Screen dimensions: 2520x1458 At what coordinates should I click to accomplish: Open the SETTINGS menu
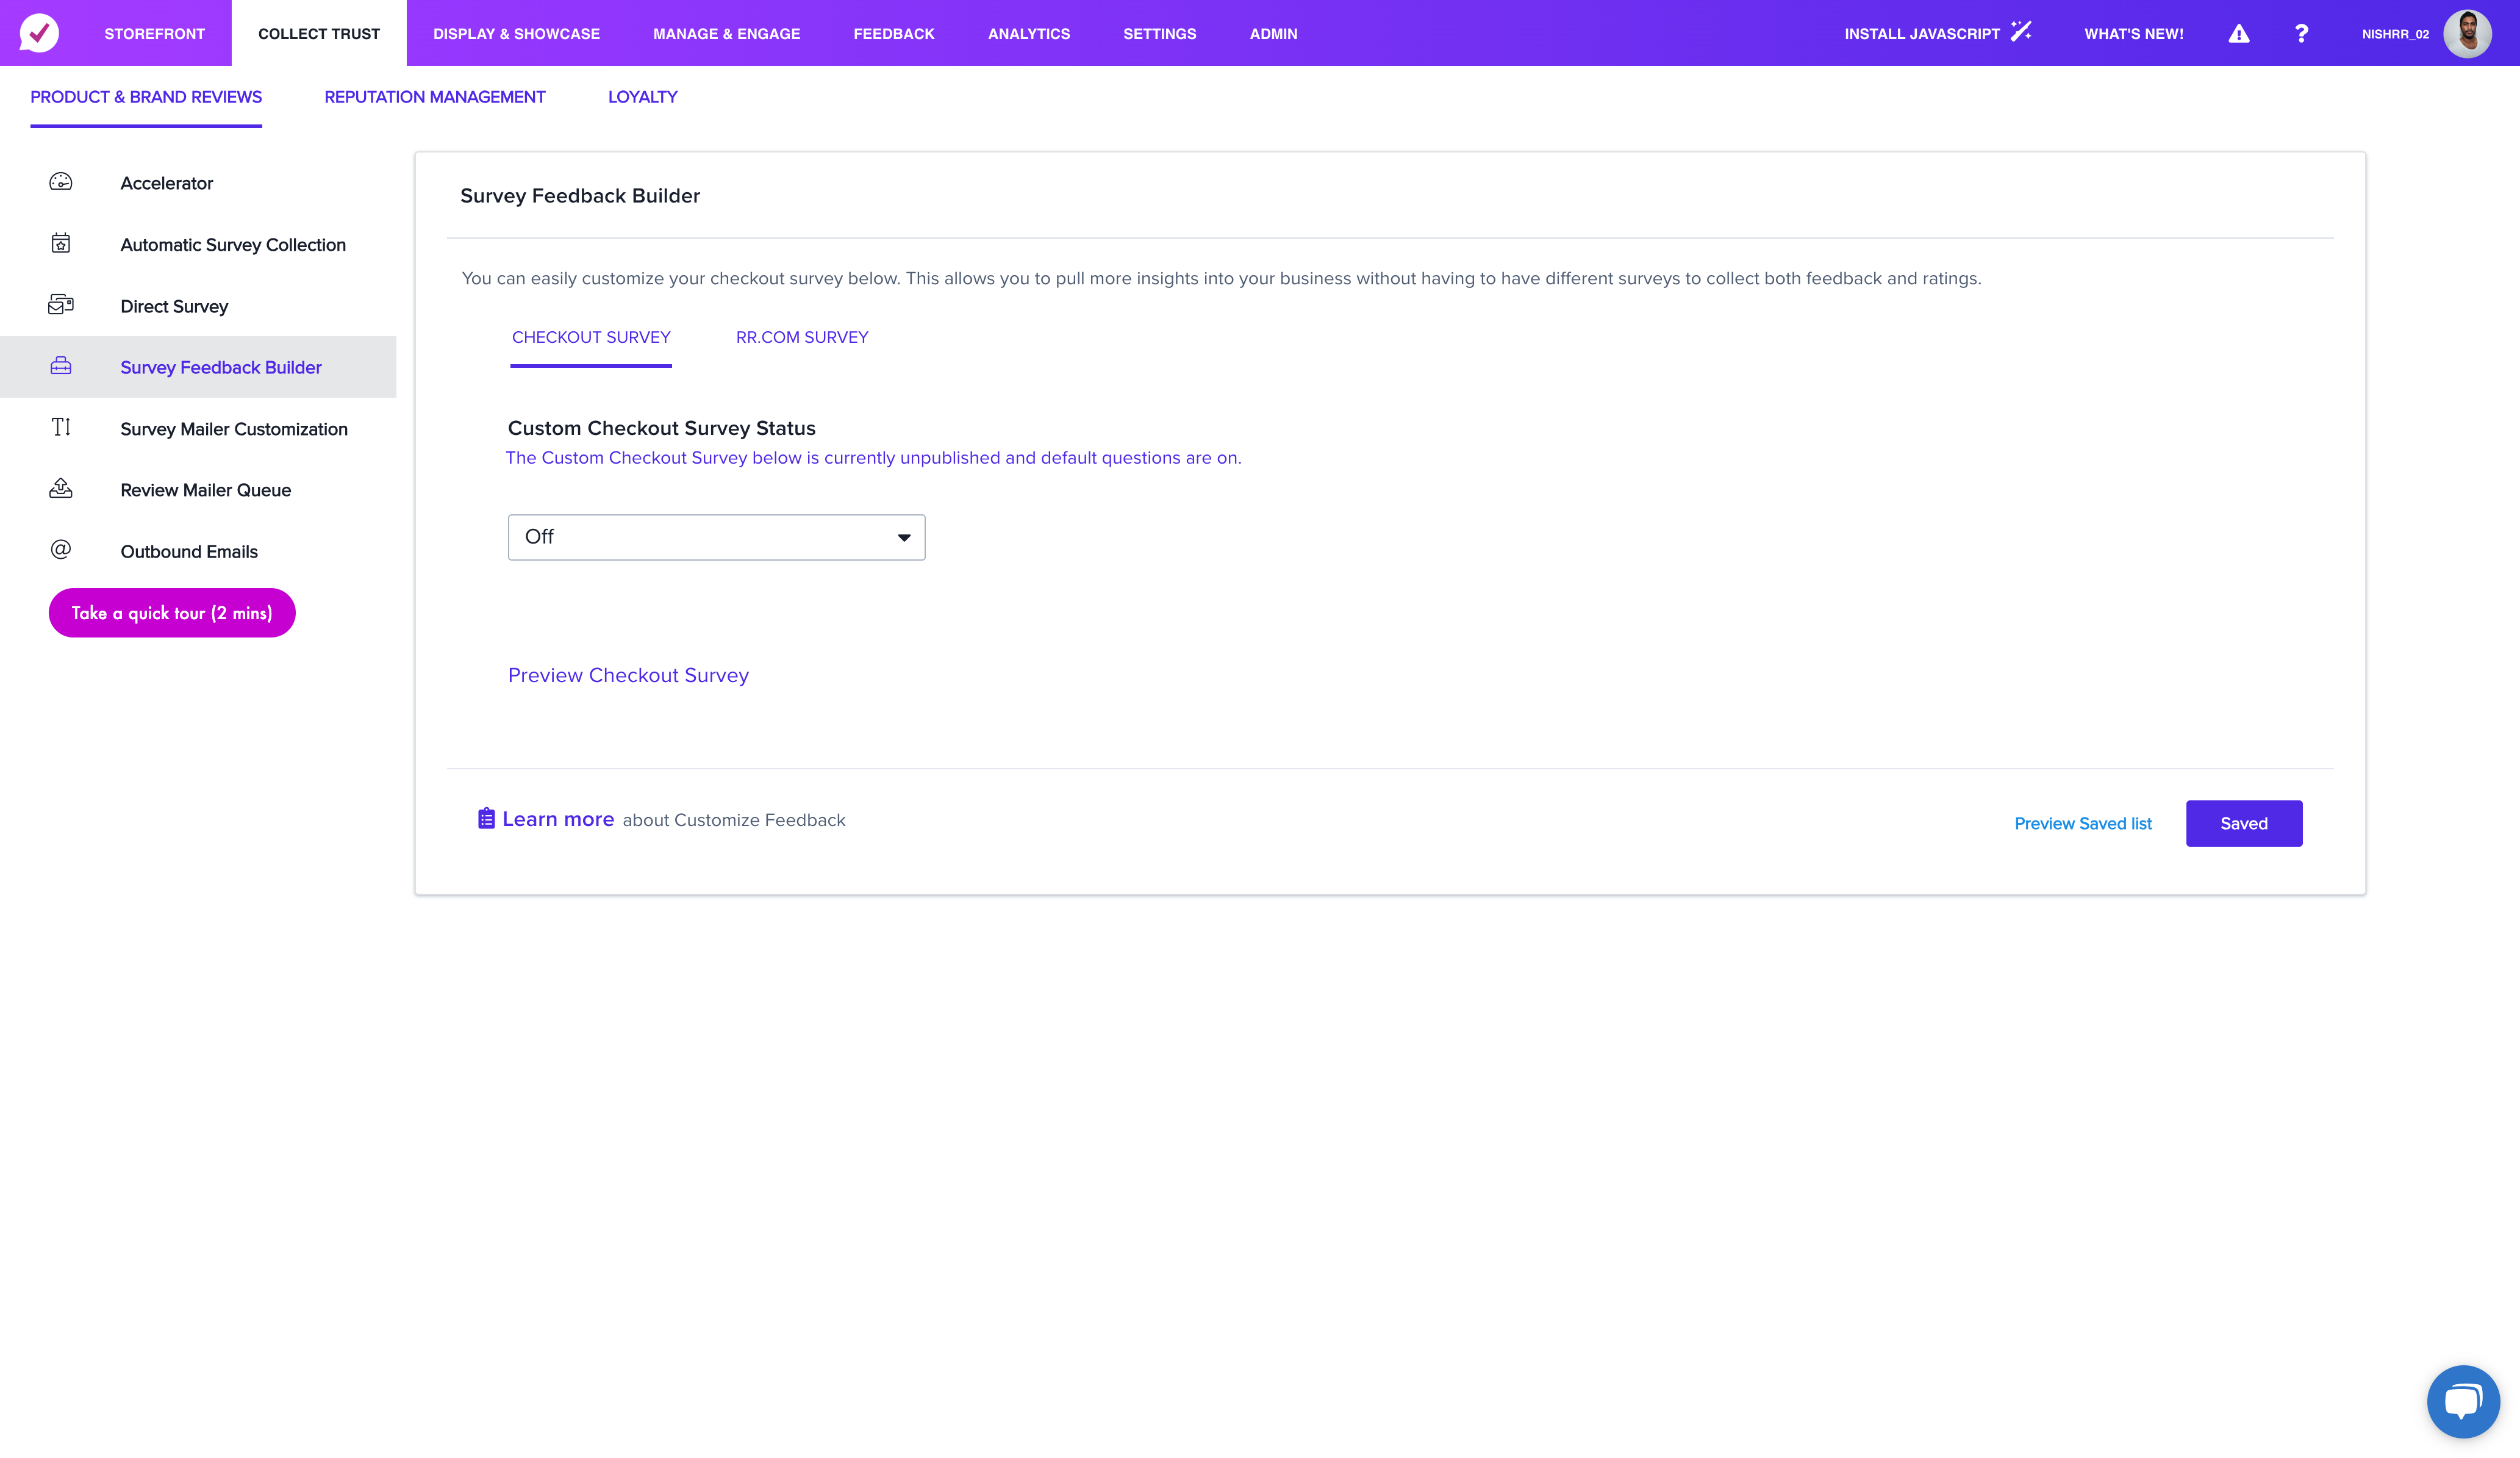pos(1160,34)
